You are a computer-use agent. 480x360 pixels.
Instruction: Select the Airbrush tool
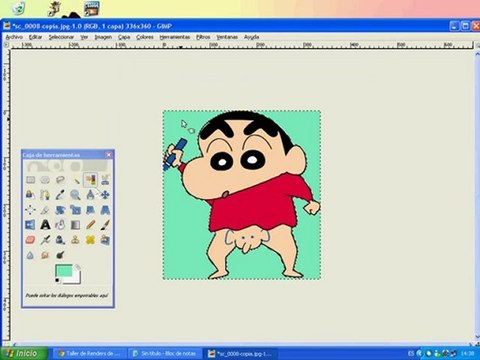point(45,240)
